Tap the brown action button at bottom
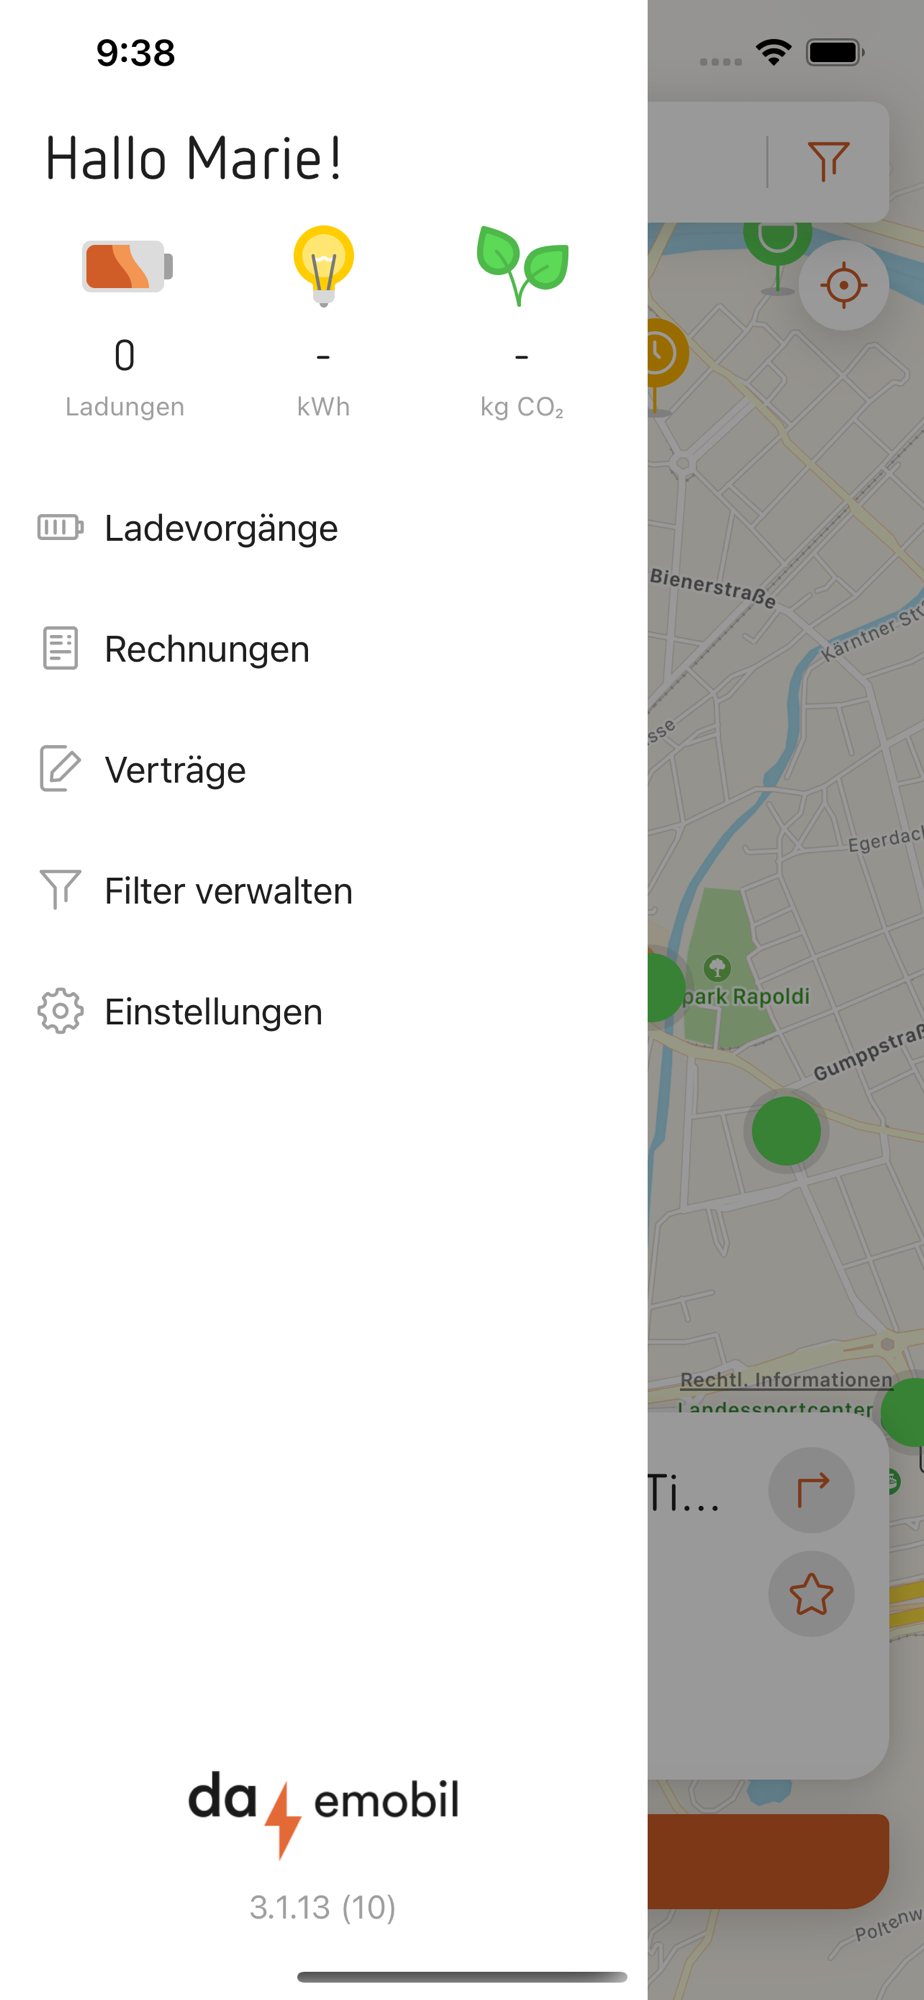This screenshot has height=2000, width=924. point(768,1861)
